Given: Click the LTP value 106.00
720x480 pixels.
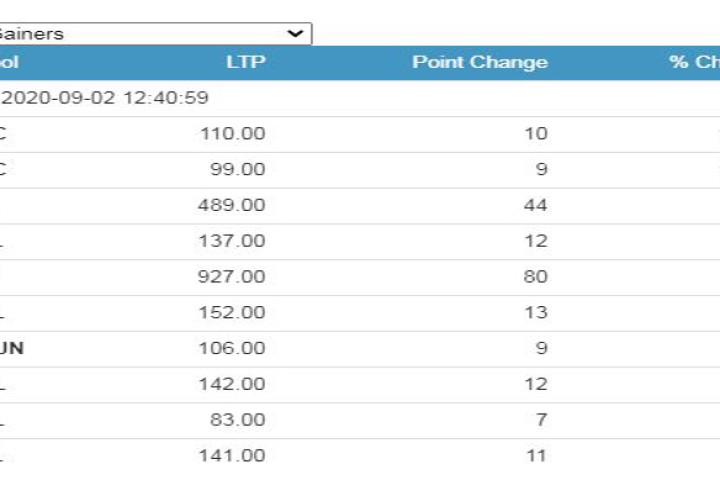Looking at the screenshot, I should tap(232, 349).
